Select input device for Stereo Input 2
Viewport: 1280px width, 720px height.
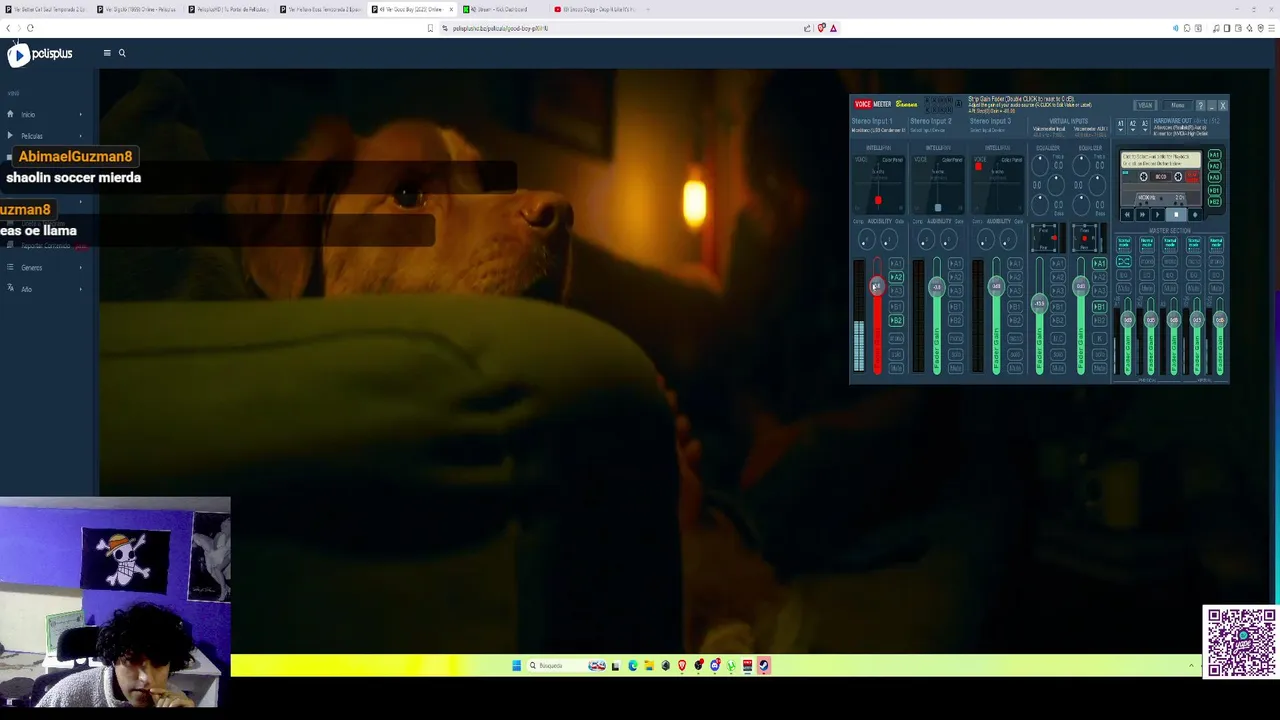coord(928,130)
